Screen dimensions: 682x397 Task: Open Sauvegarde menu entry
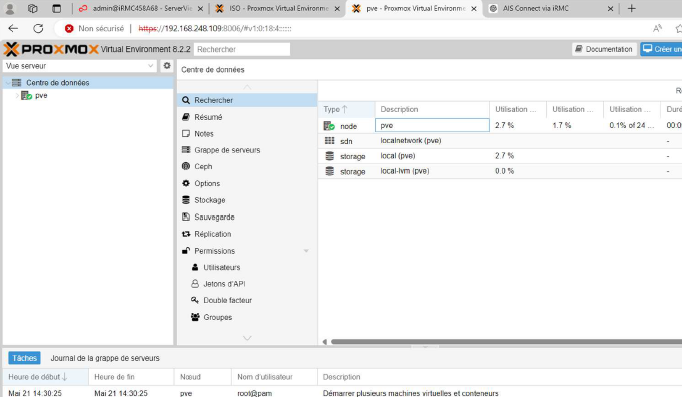(247, 217)
